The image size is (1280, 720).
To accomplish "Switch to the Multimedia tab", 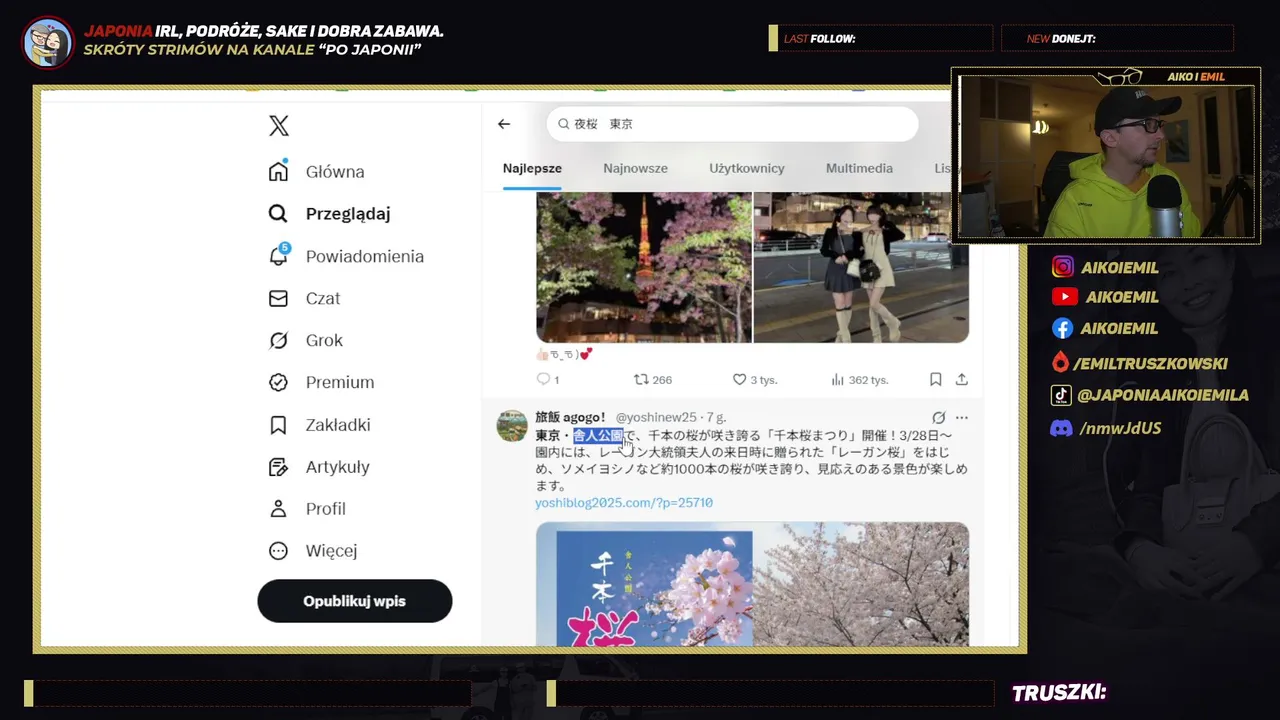I will (x=859, y=168).
